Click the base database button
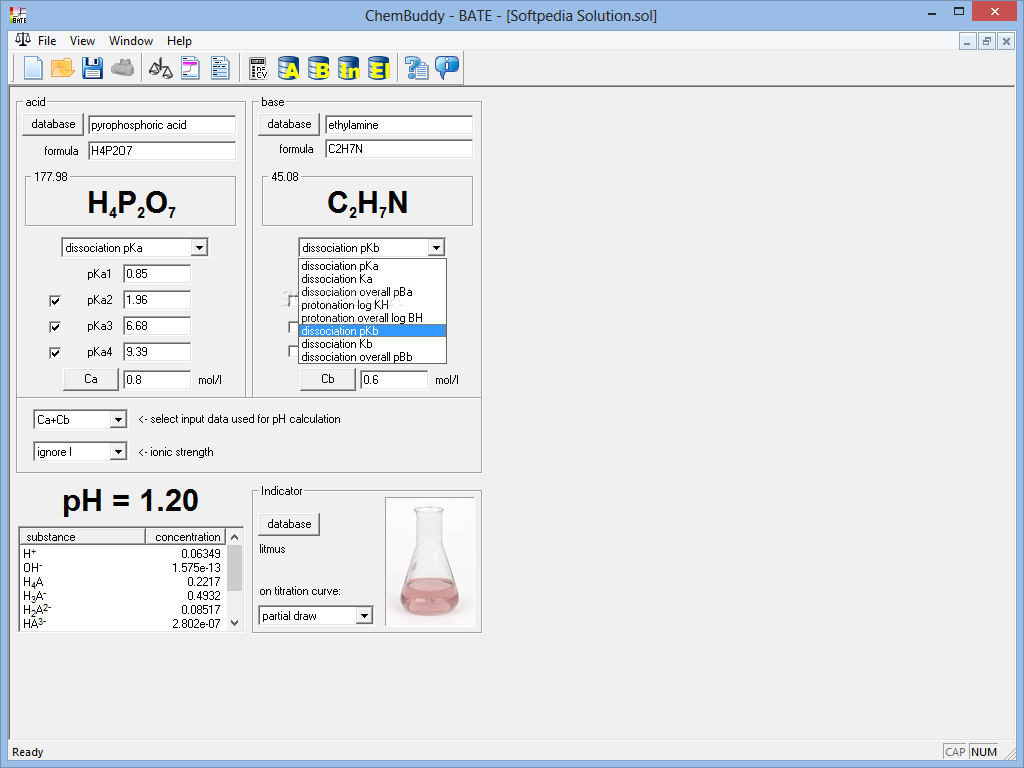This screenshot has height=768, width=1024. click(289, 124)
